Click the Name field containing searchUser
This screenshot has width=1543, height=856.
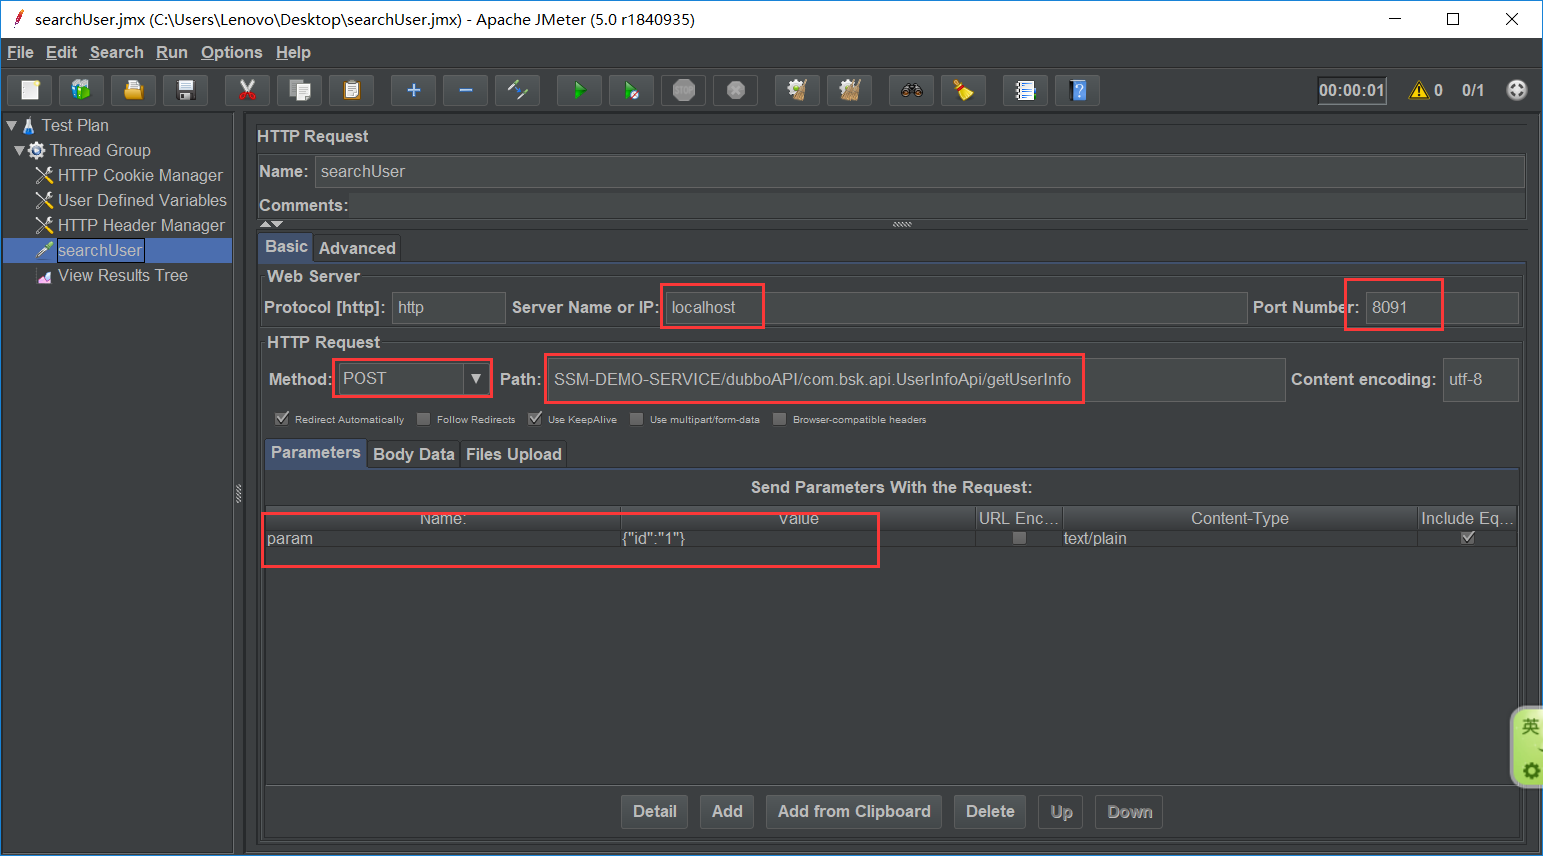[x=920, y=172]
